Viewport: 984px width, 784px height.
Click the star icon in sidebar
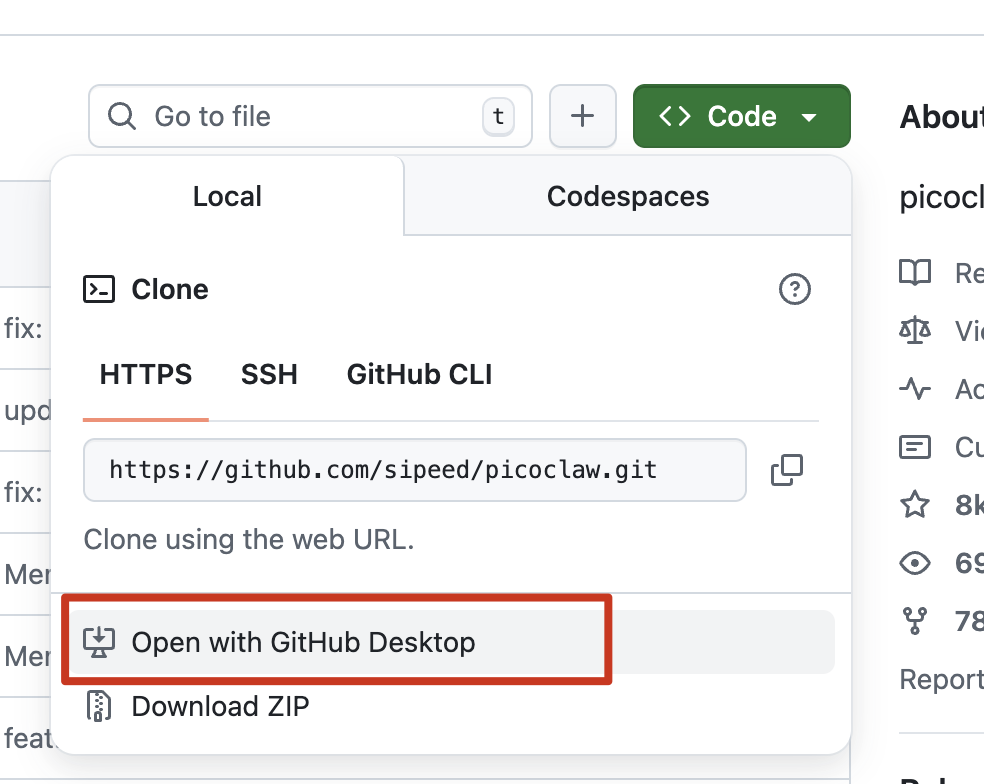pyautogui.click(x=915, y=505)
